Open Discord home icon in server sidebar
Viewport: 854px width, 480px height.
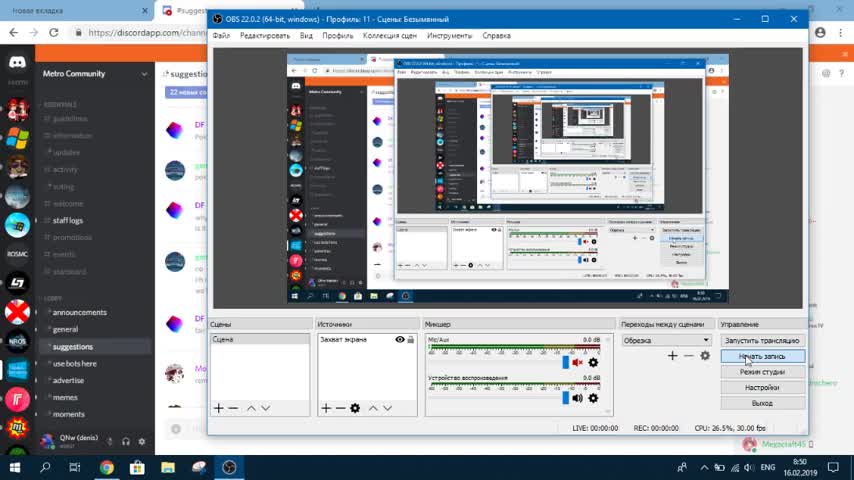tap(17, 62)
